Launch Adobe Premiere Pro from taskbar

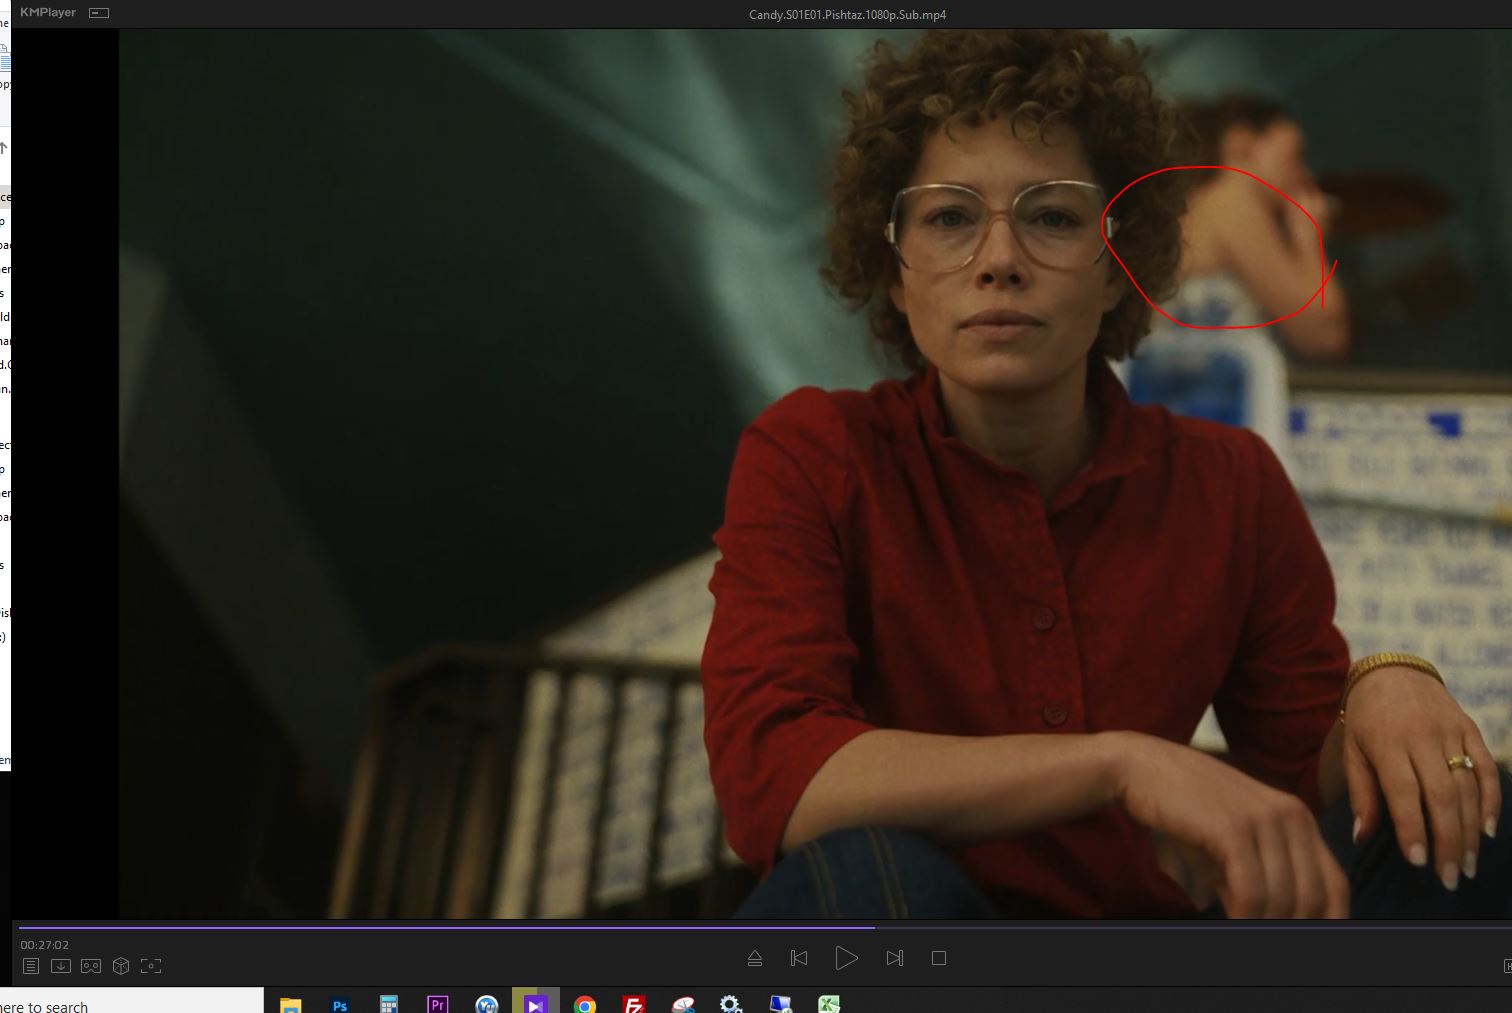click(437, 1004)
